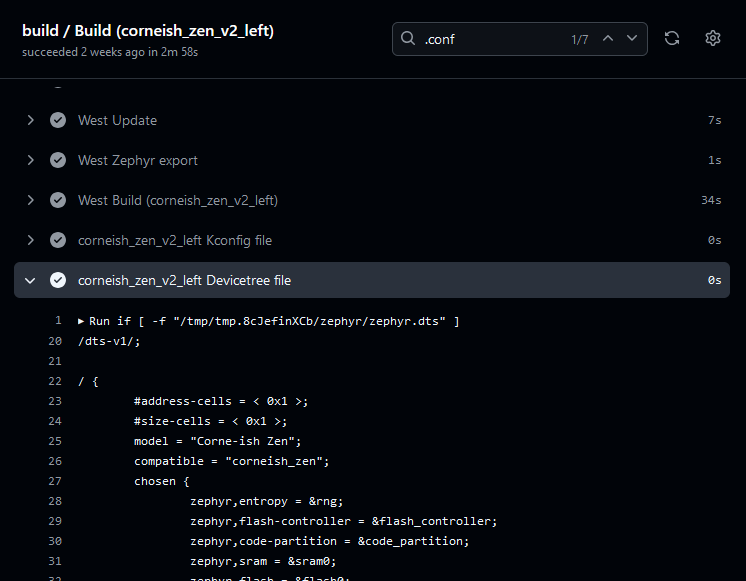This screenshot has width=746, height=581.
Task: Open the log settings gear menu
Action: coord(713,38)
